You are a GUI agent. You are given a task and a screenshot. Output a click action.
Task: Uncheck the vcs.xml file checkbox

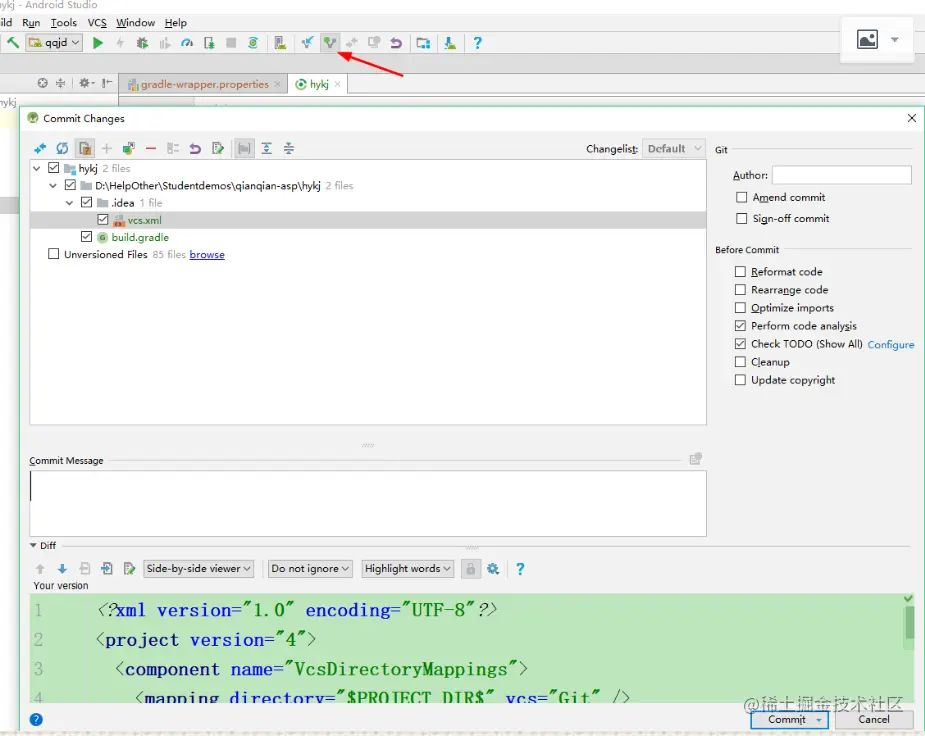pos(103,220)
